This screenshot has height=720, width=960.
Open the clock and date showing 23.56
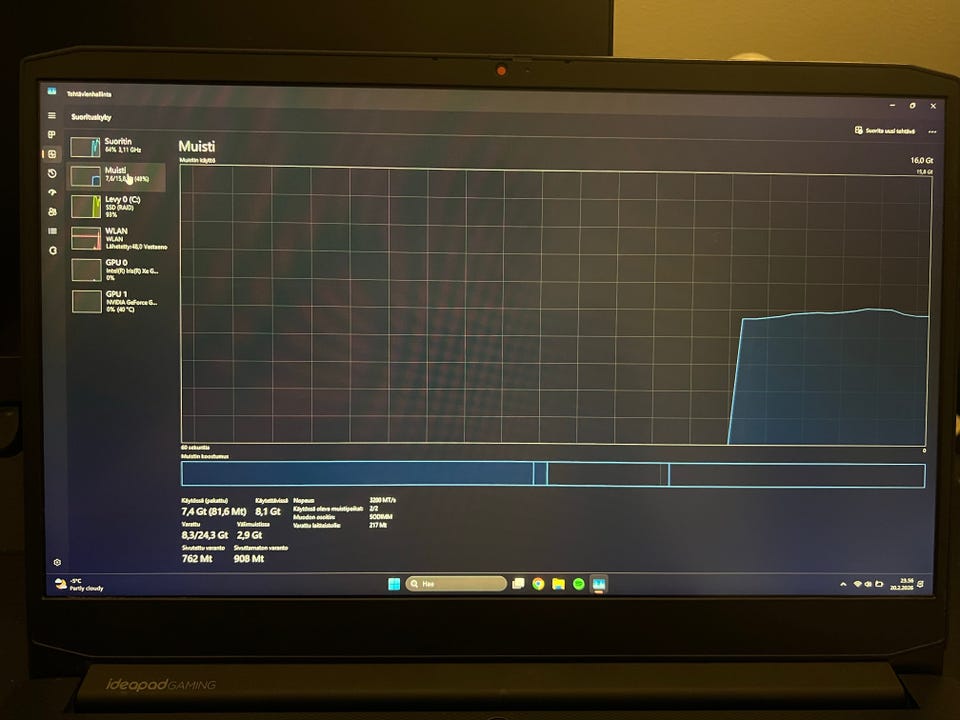pyautogui.click(x=902, y=584)
